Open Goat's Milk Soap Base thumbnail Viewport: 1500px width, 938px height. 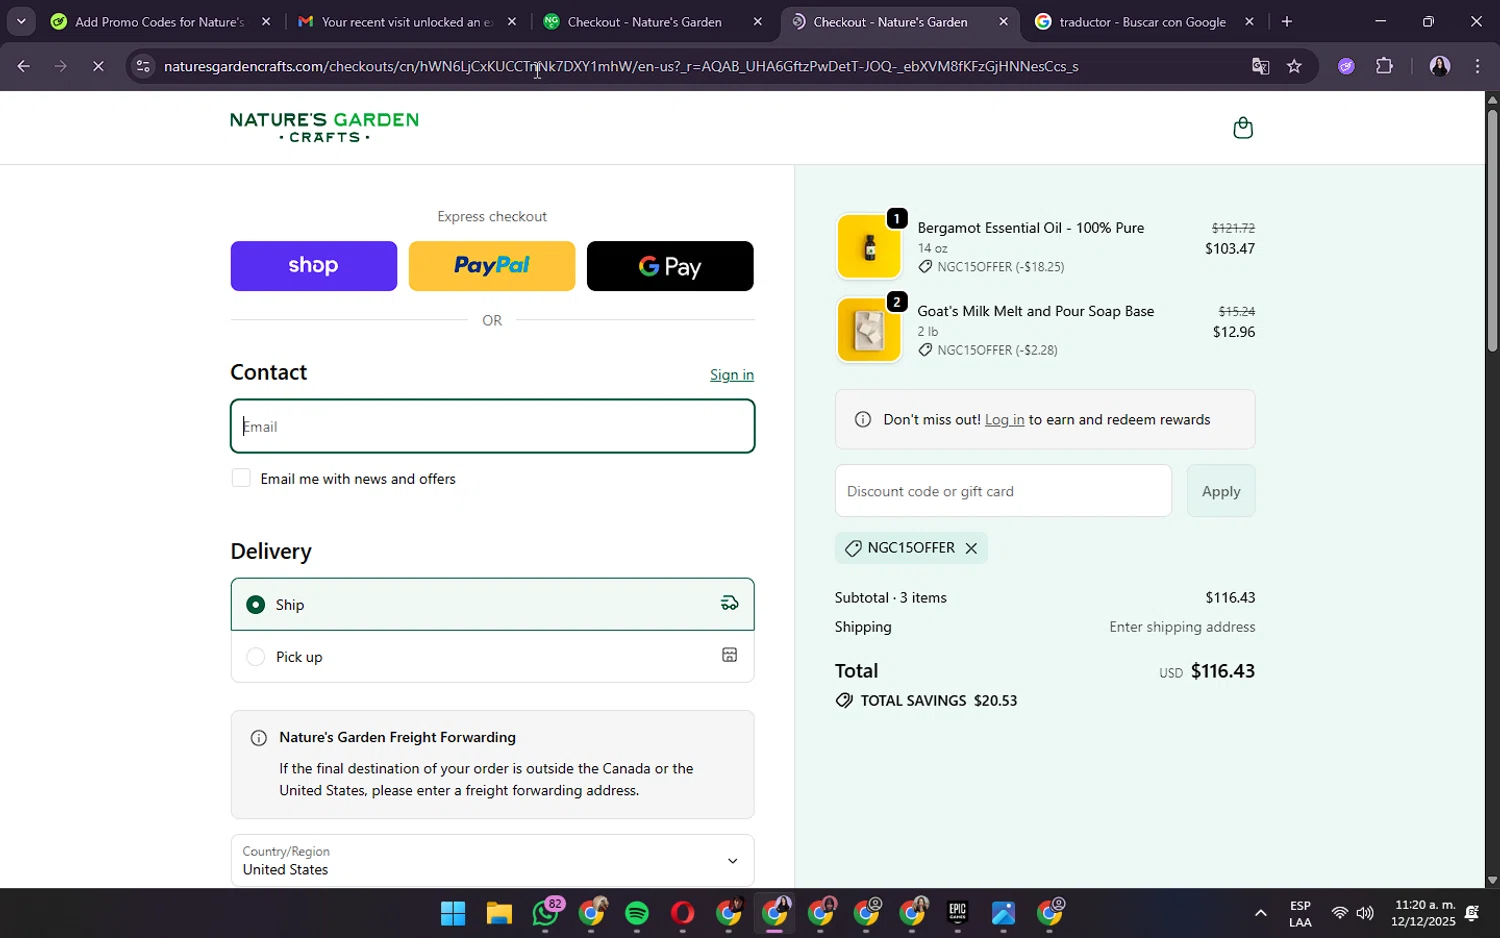pos(869,330)
